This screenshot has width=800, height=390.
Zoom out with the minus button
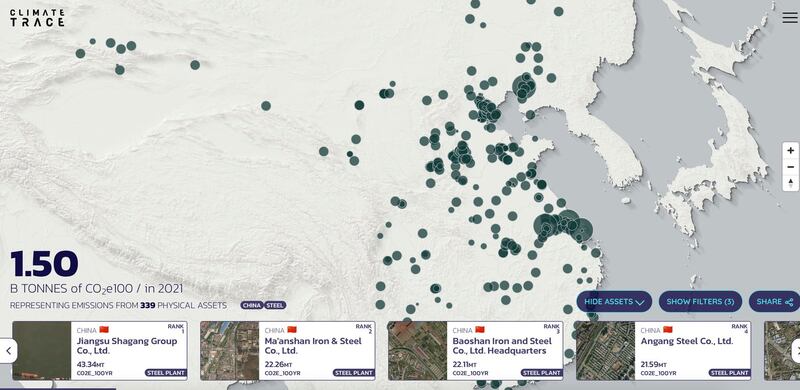click(790, 167)
